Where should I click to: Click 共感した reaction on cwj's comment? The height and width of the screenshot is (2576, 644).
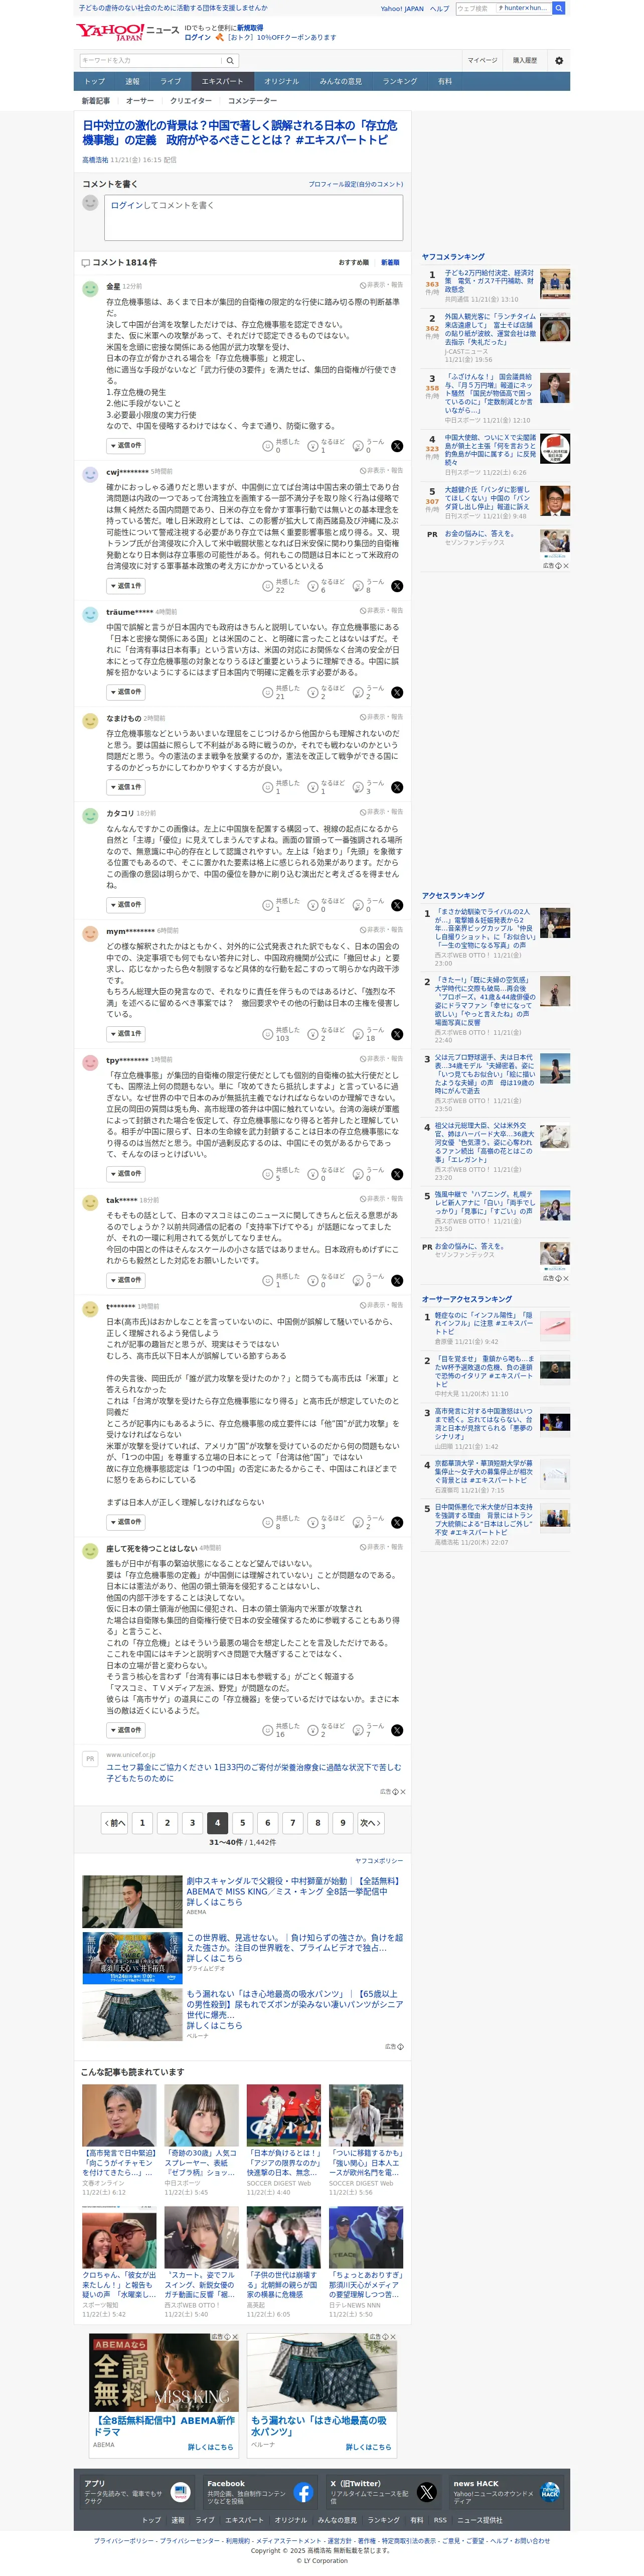click(x=282, y=586)
